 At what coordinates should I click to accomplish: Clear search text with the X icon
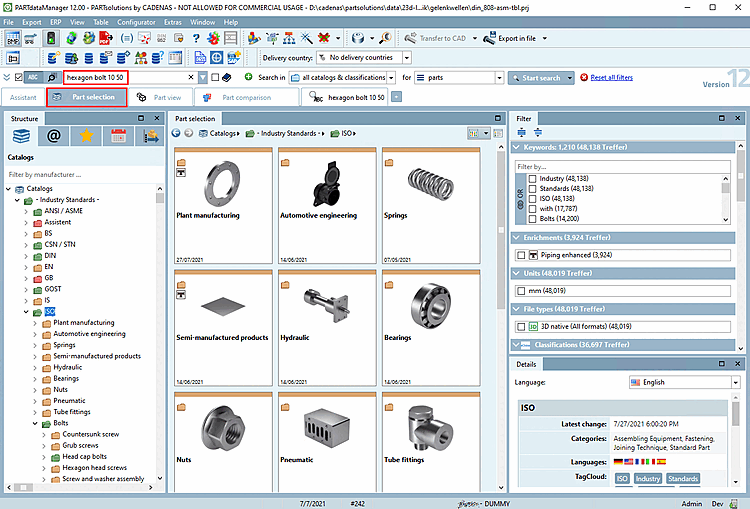tap(191, 77)
